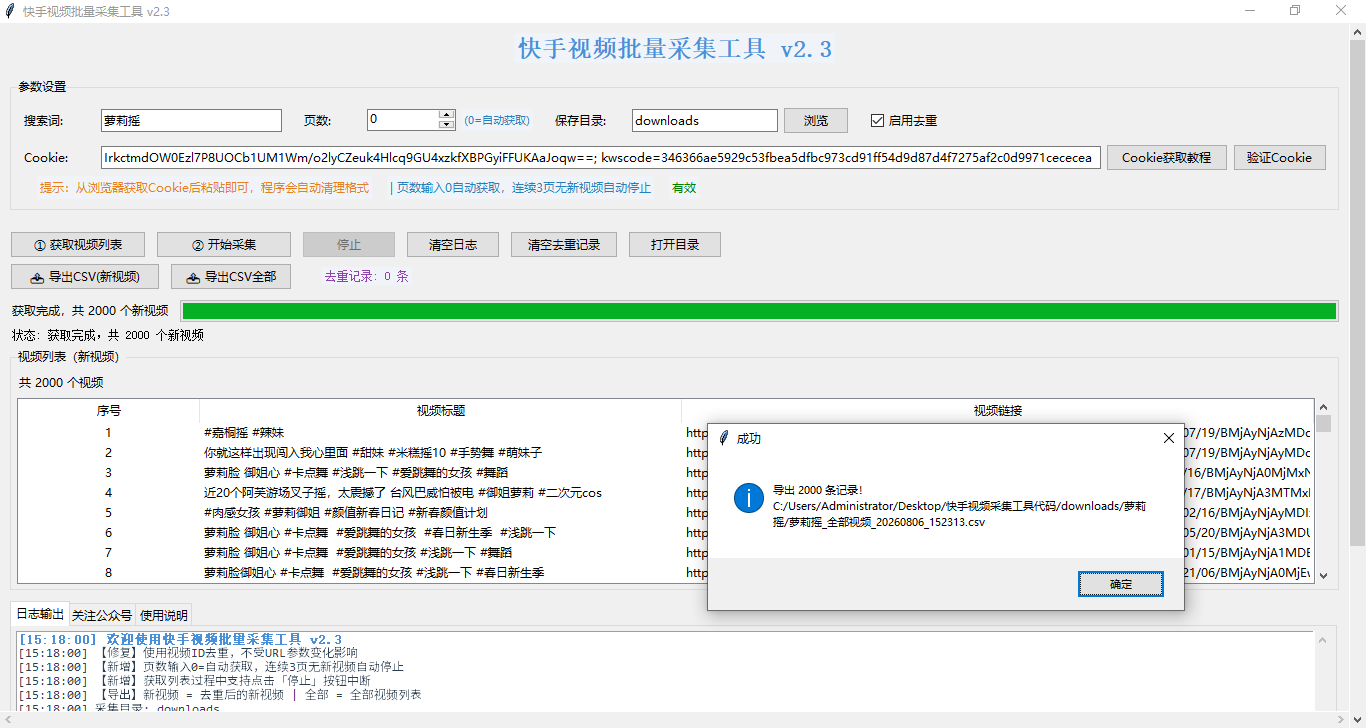Click the 序号 column header
This screenshot has height=728, width=1366.
(x=109, y=410)
